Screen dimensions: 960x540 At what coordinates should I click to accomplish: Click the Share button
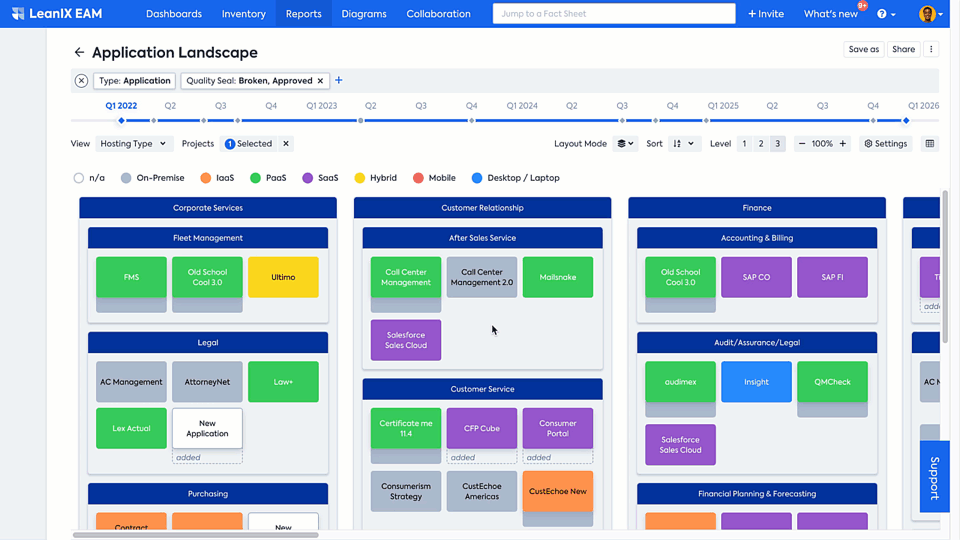click(903, 49)
